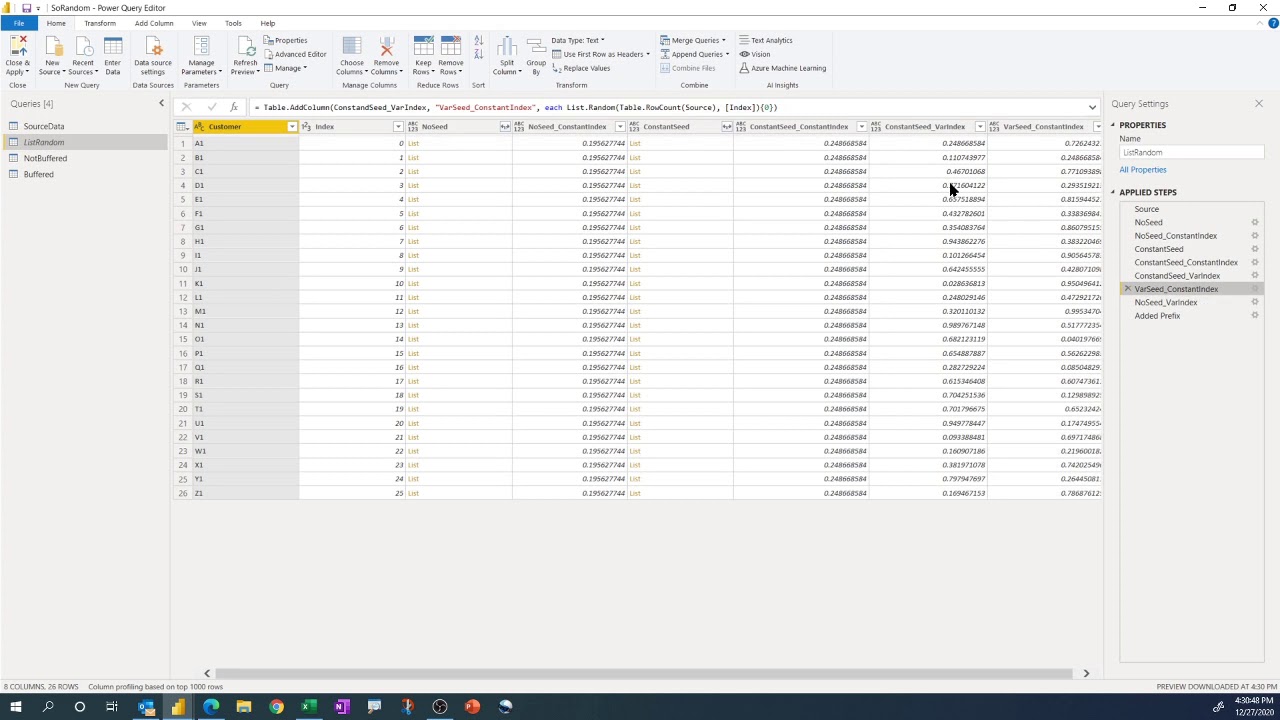The width and height of the screenshot is (1280, 720).
Task: Expand the NoSeed column lists
Action: pos(505,127)
